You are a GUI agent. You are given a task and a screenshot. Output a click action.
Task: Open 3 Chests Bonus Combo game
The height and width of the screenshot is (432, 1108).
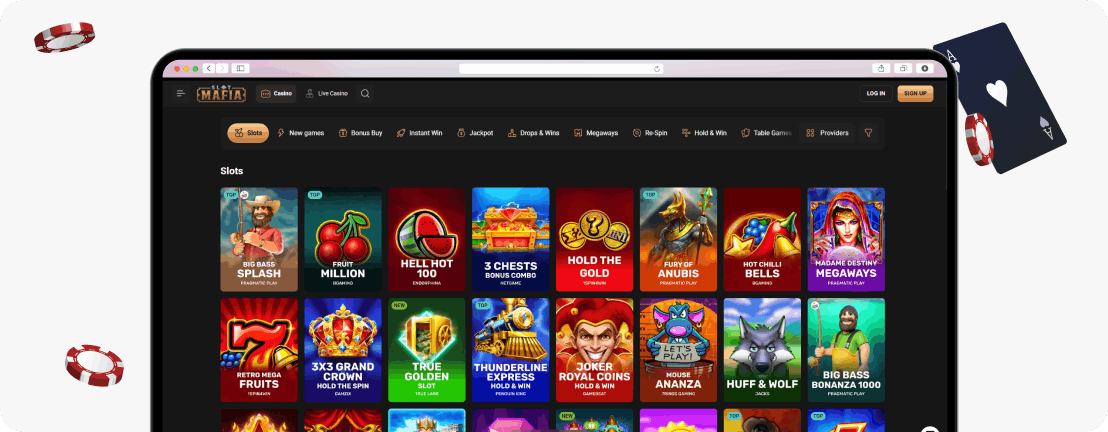point(511,240)
